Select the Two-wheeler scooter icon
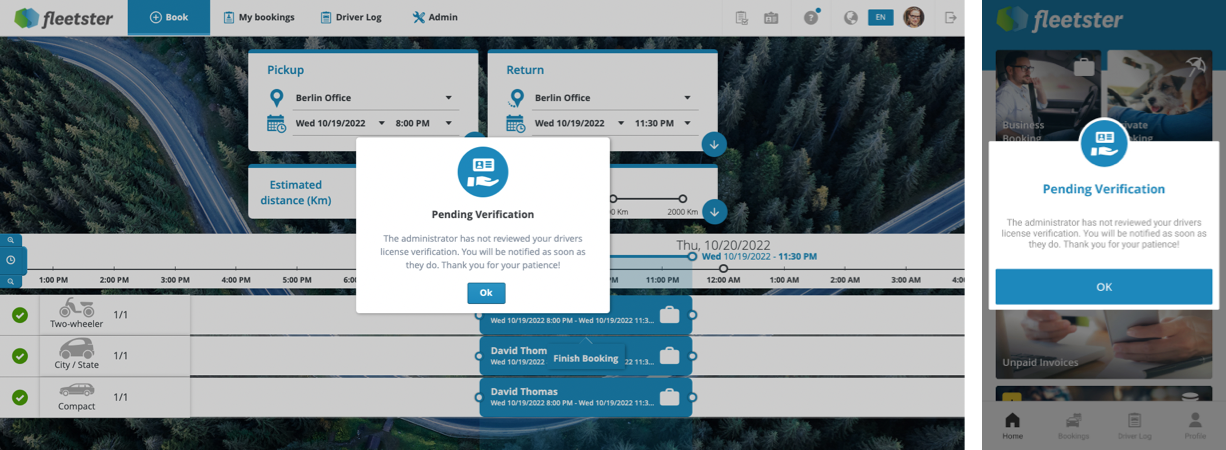 click(x=77, y=308)
